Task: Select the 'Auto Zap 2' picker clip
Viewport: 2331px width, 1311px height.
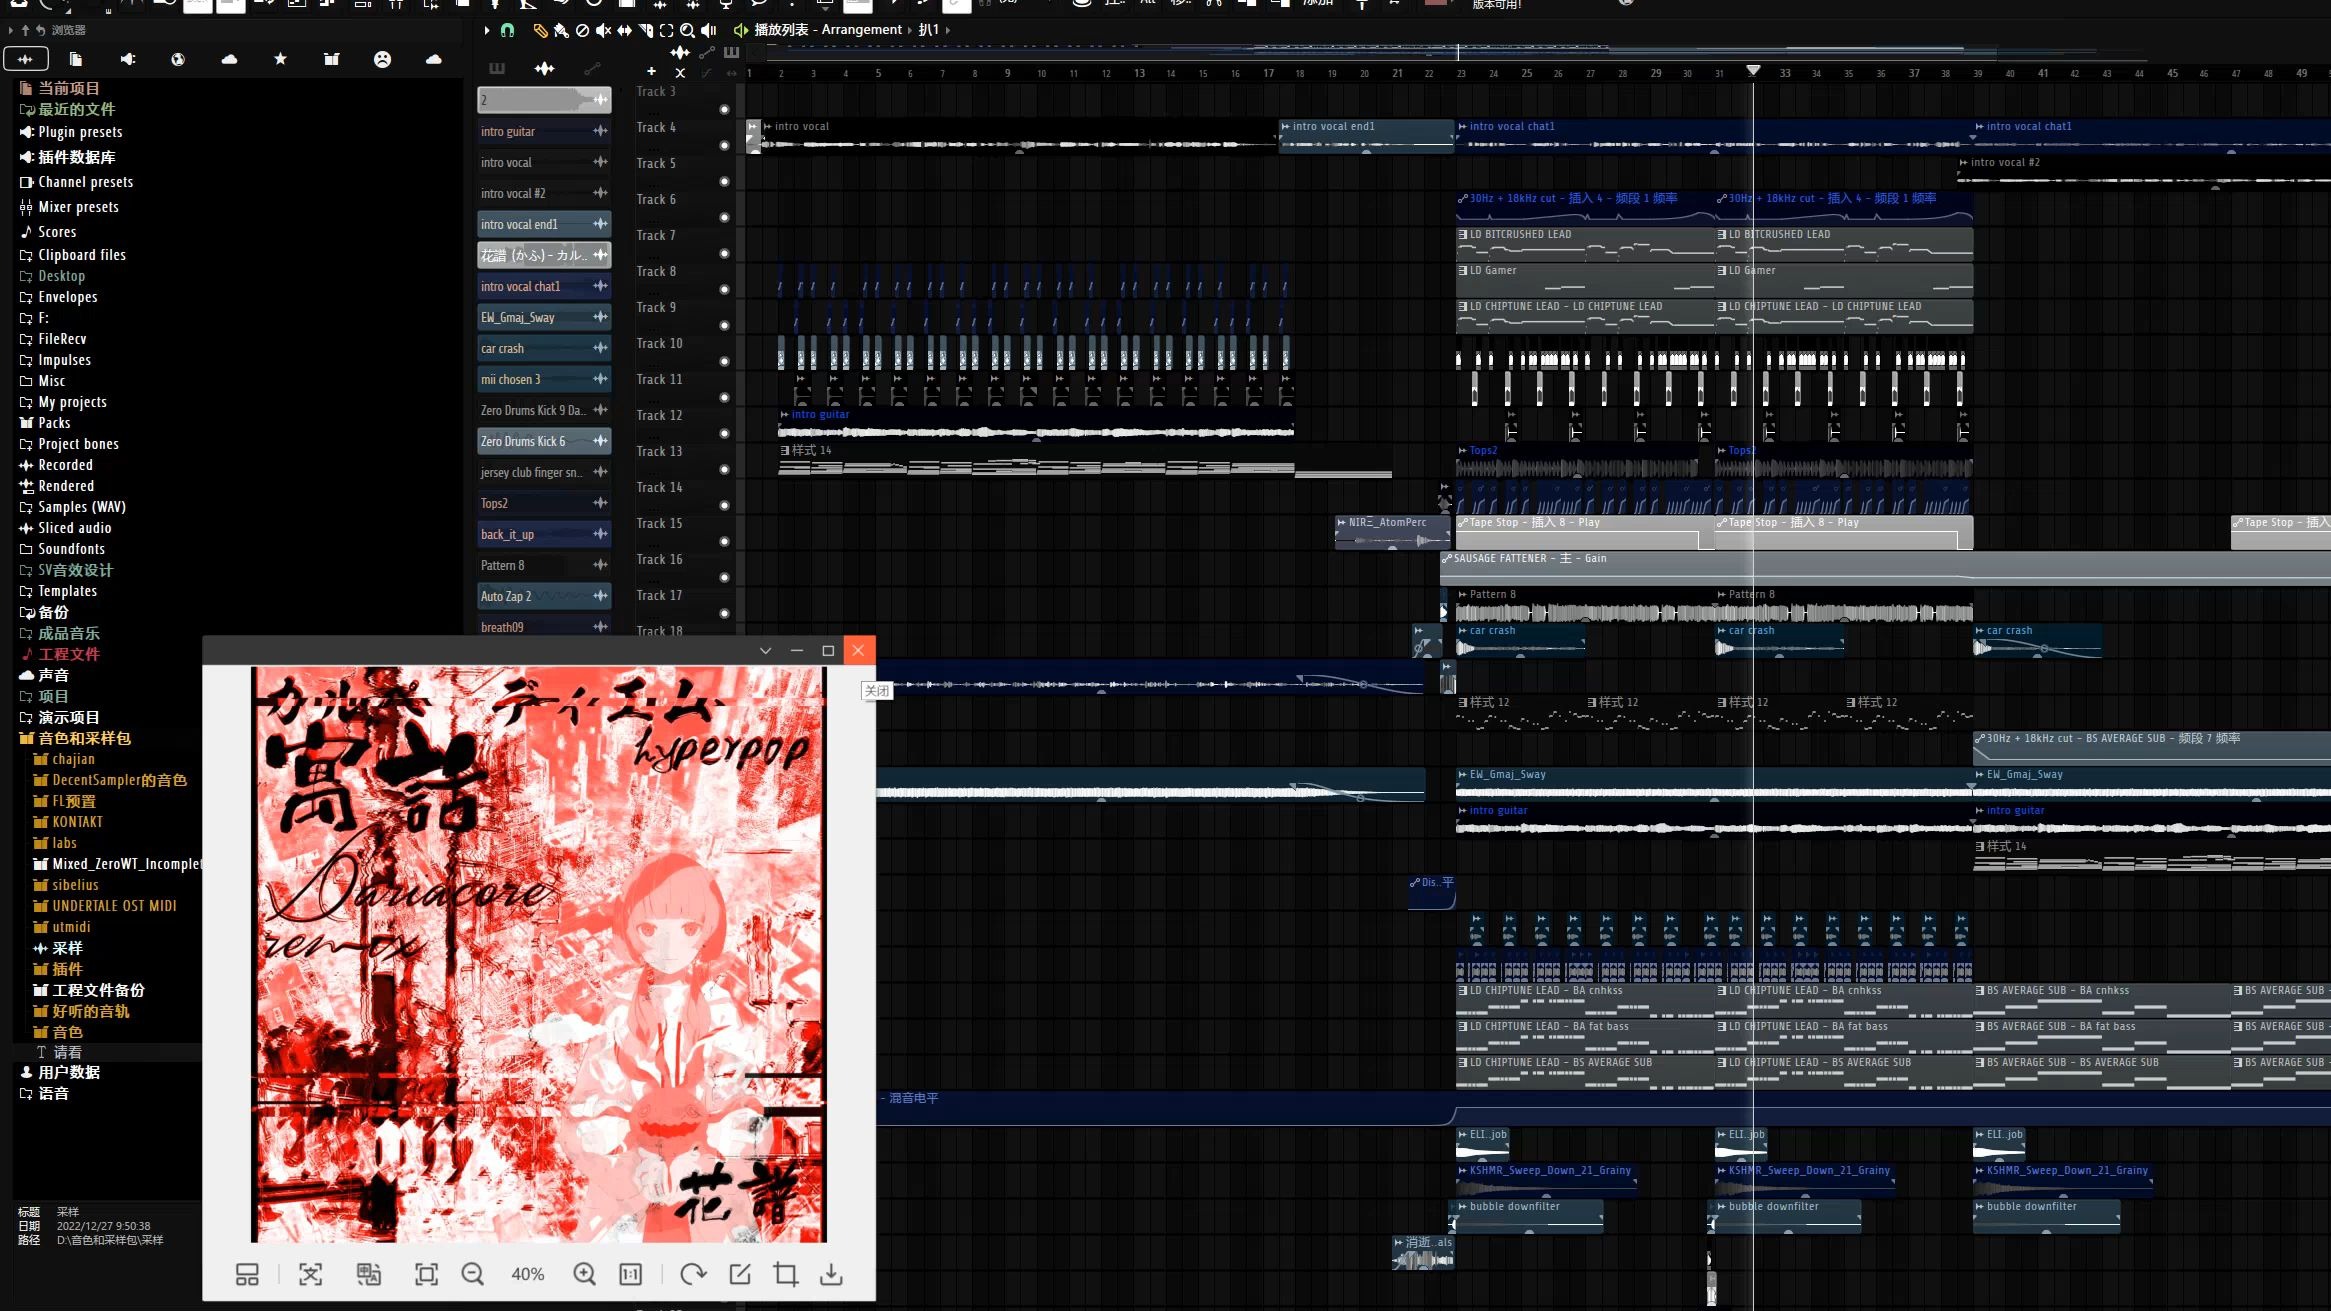Action: (544, 596)
